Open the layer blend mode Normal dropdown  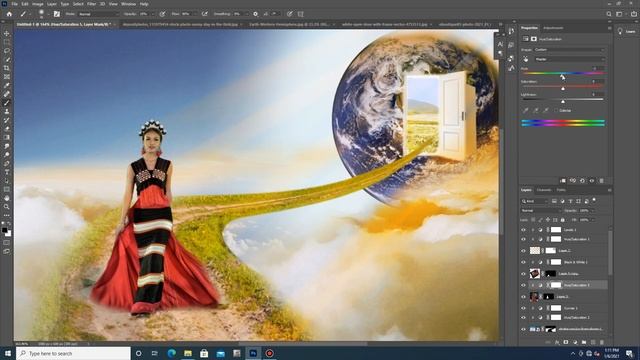[541, 211]
